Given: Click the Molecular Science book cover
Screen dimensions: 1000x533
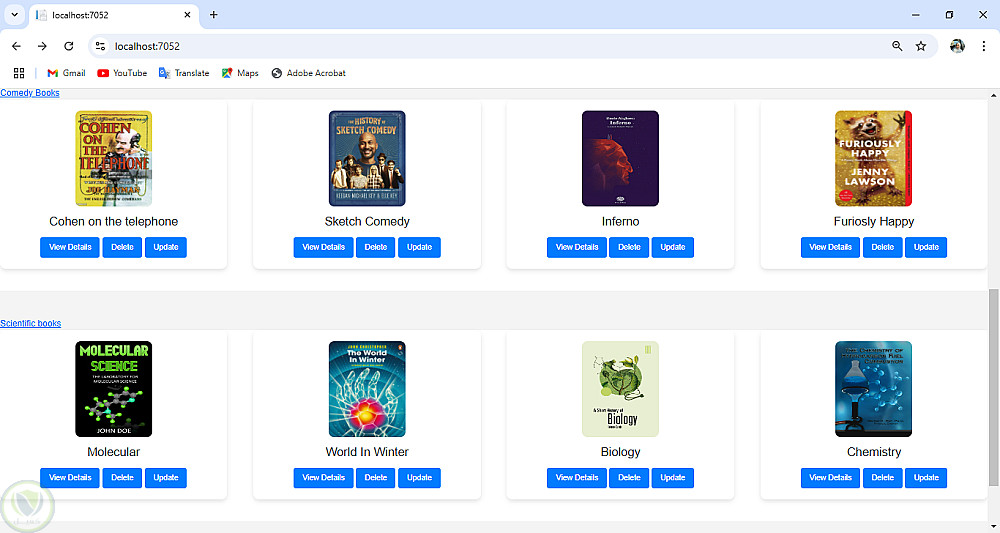Looking at the screenshot, I should click(x=114, y=389).
